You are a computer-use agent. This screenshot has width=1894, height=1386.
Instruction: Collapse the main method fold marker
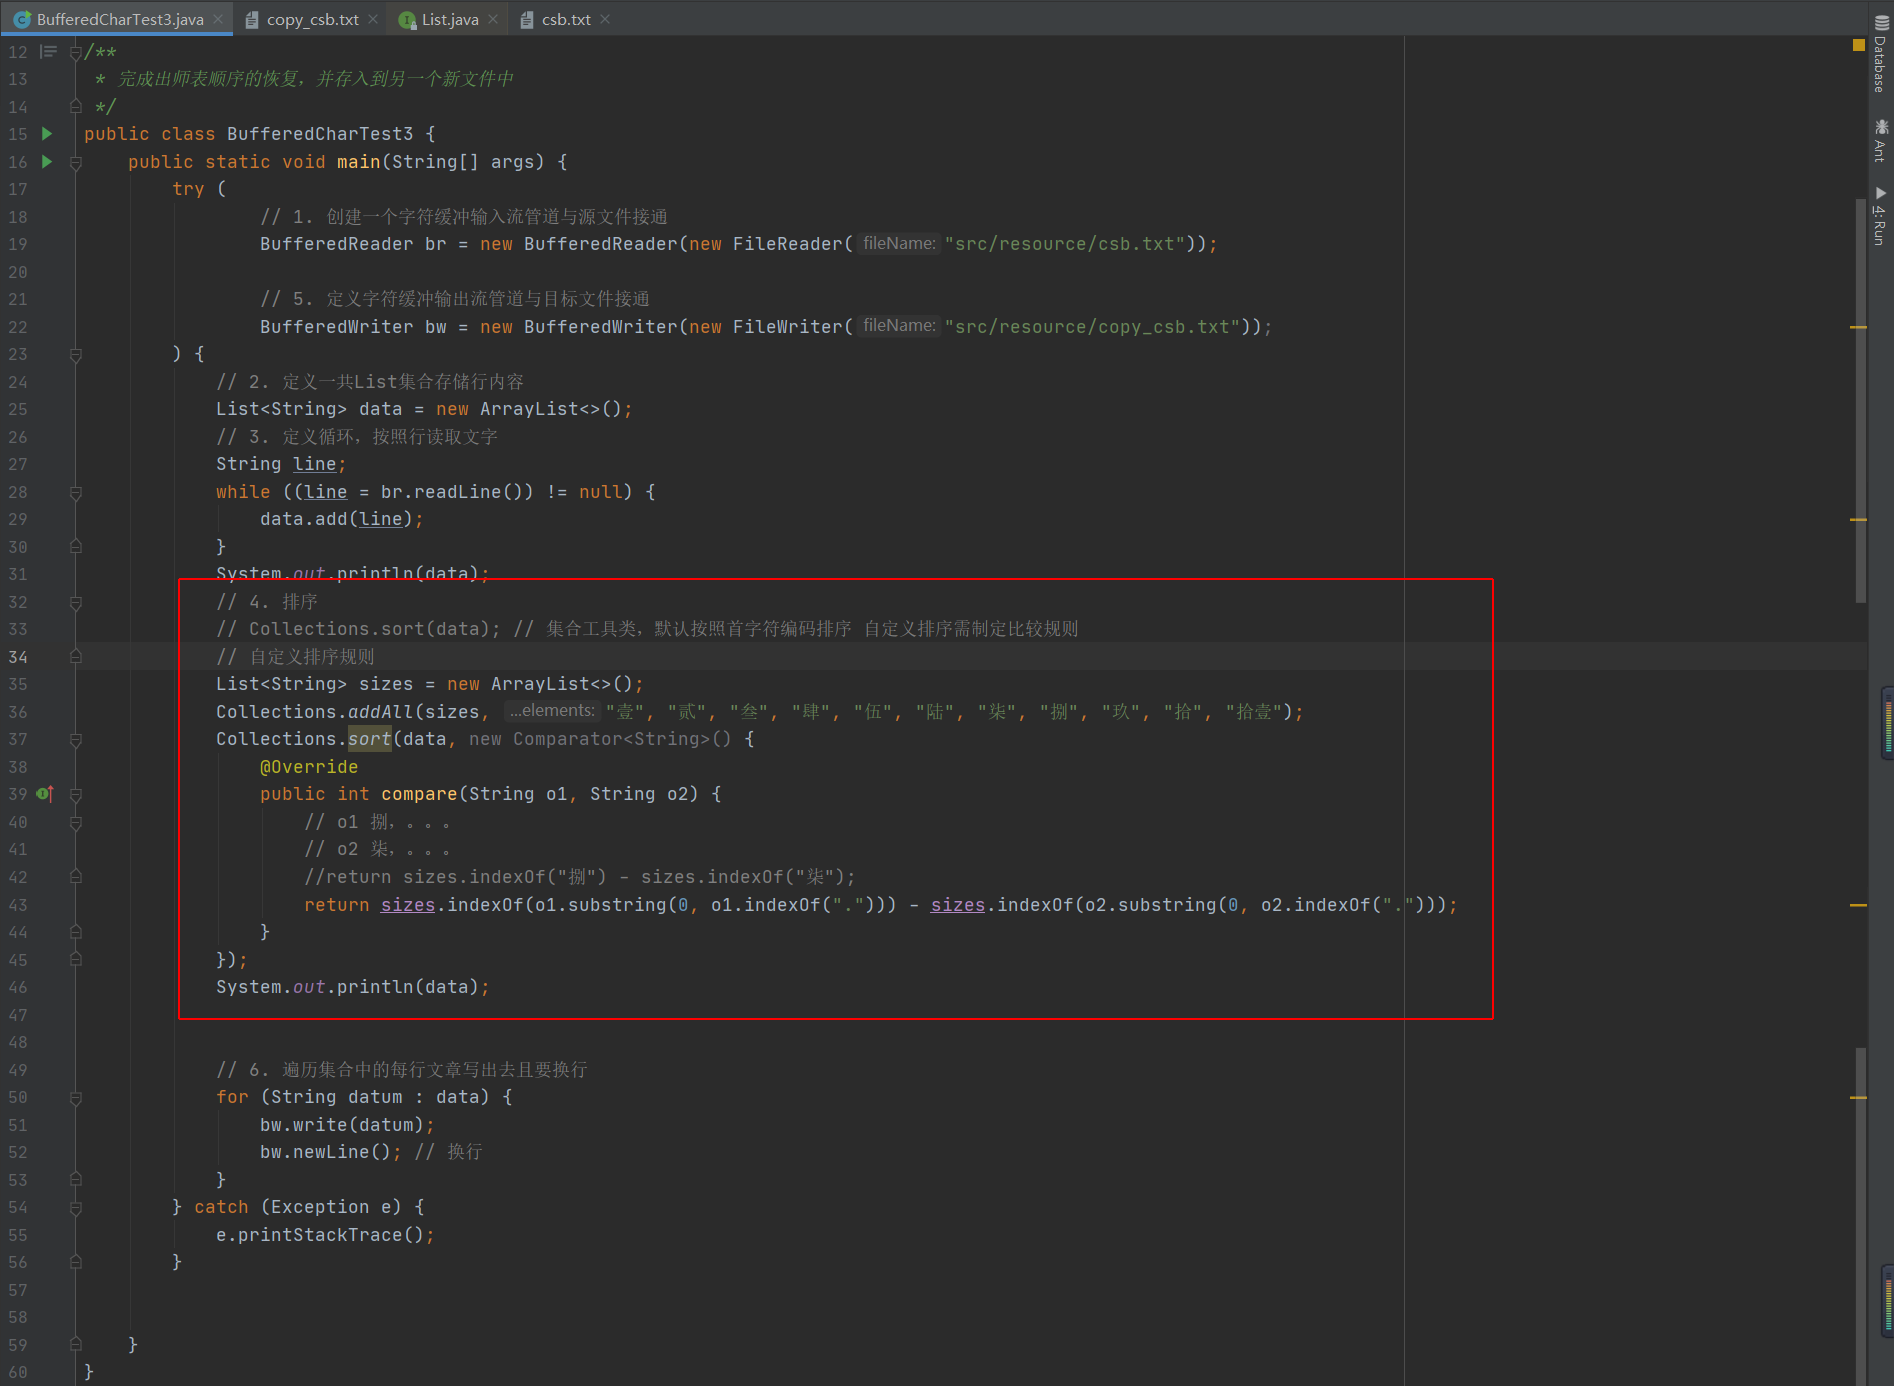[76, 162]
